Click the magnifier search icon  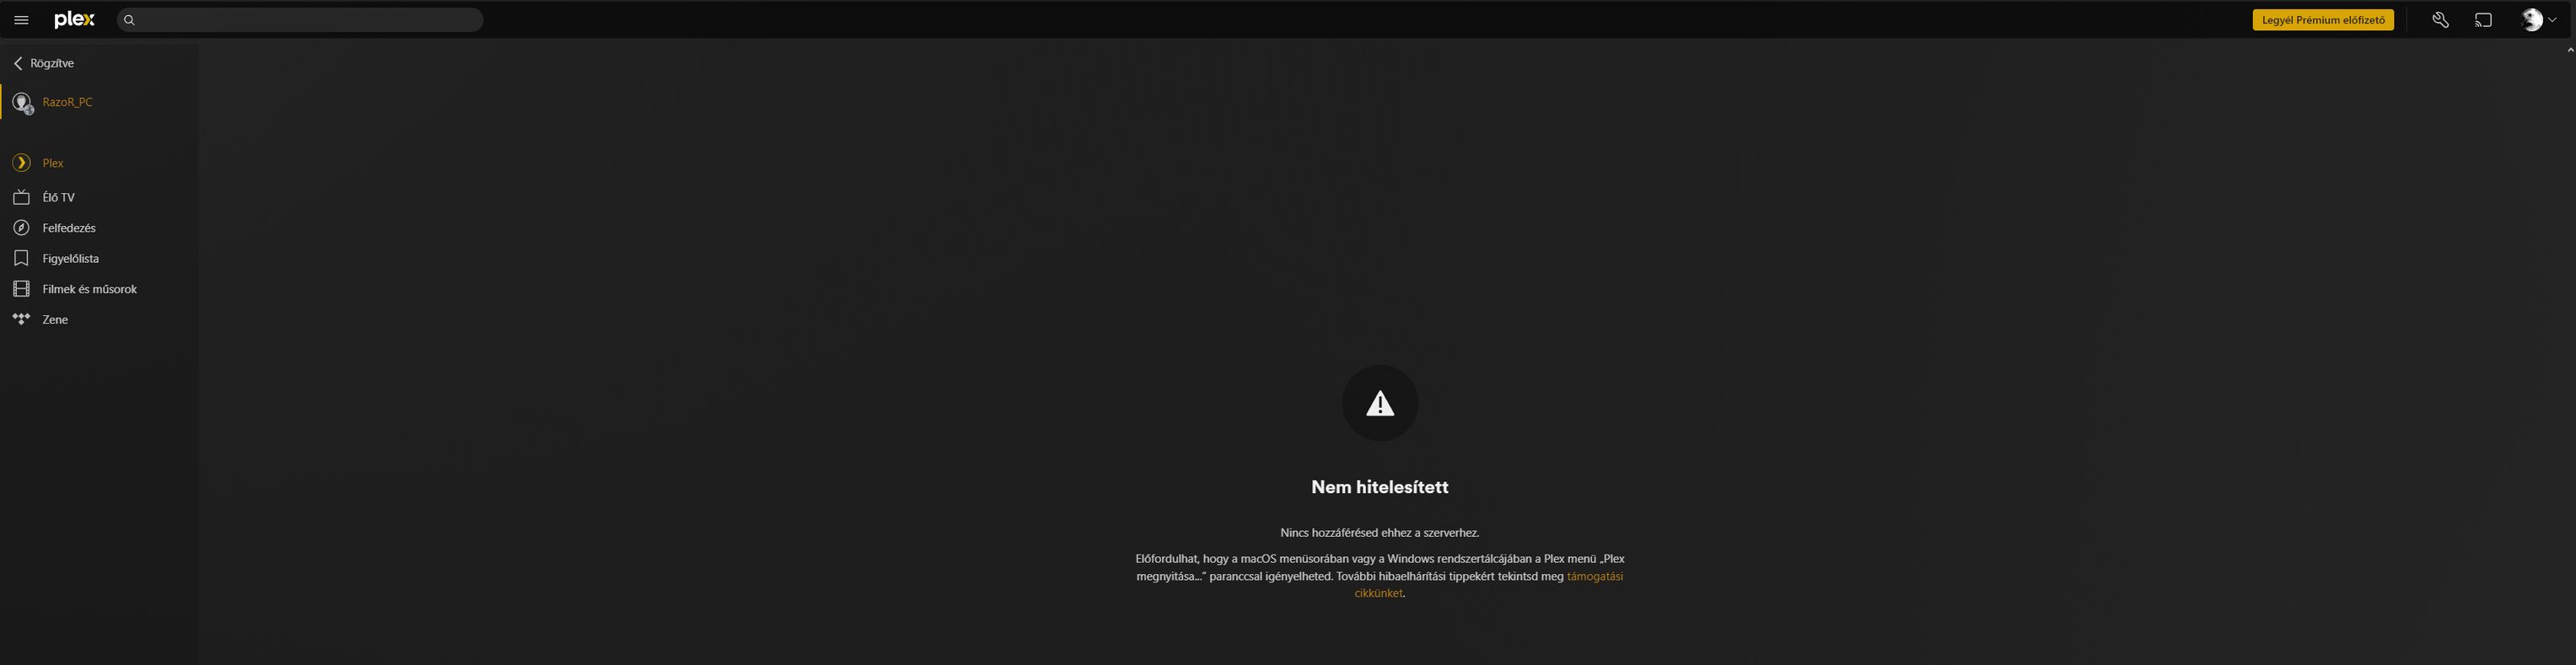click(129, 20)
